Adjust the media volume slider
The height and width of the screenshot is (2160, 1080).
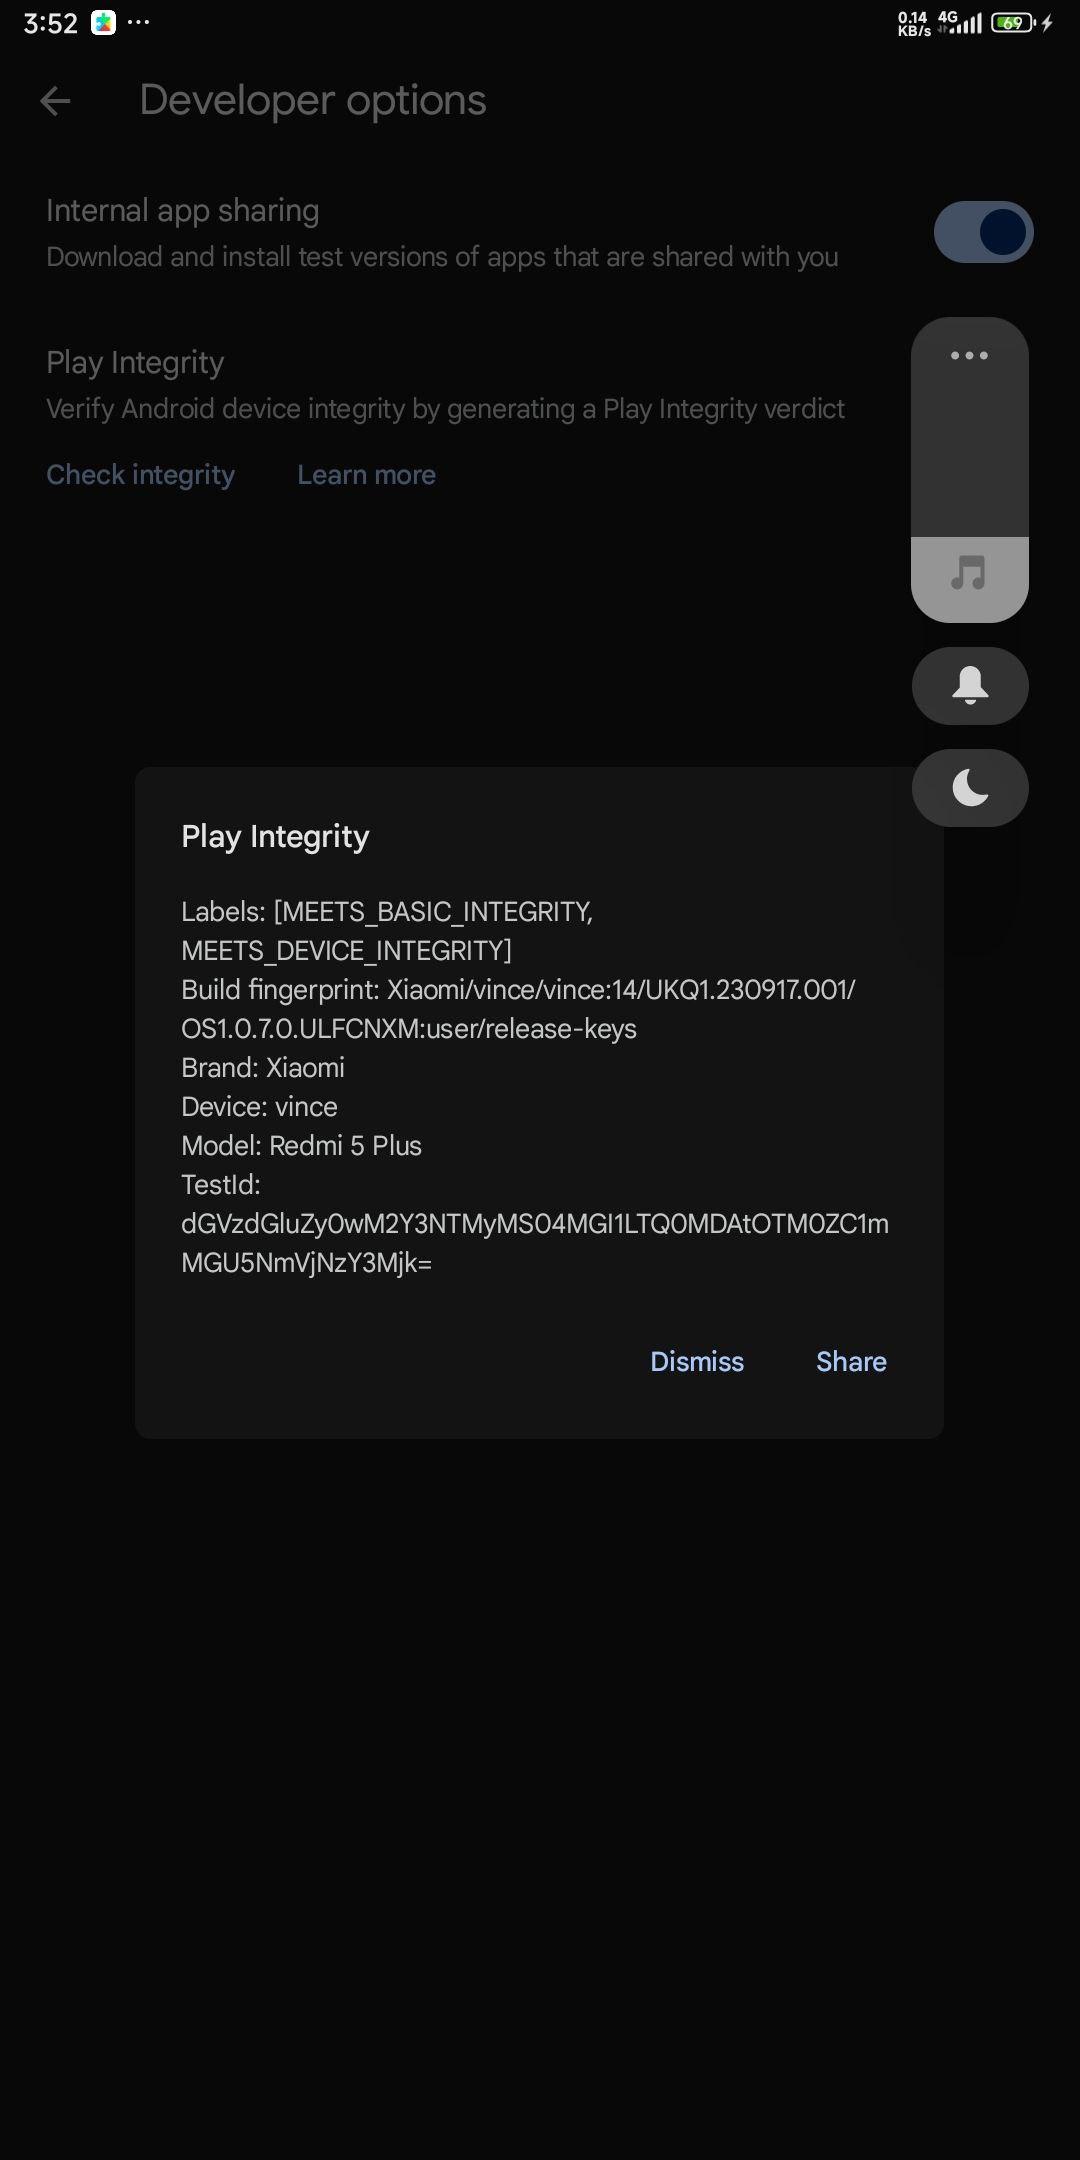point(970,470)
